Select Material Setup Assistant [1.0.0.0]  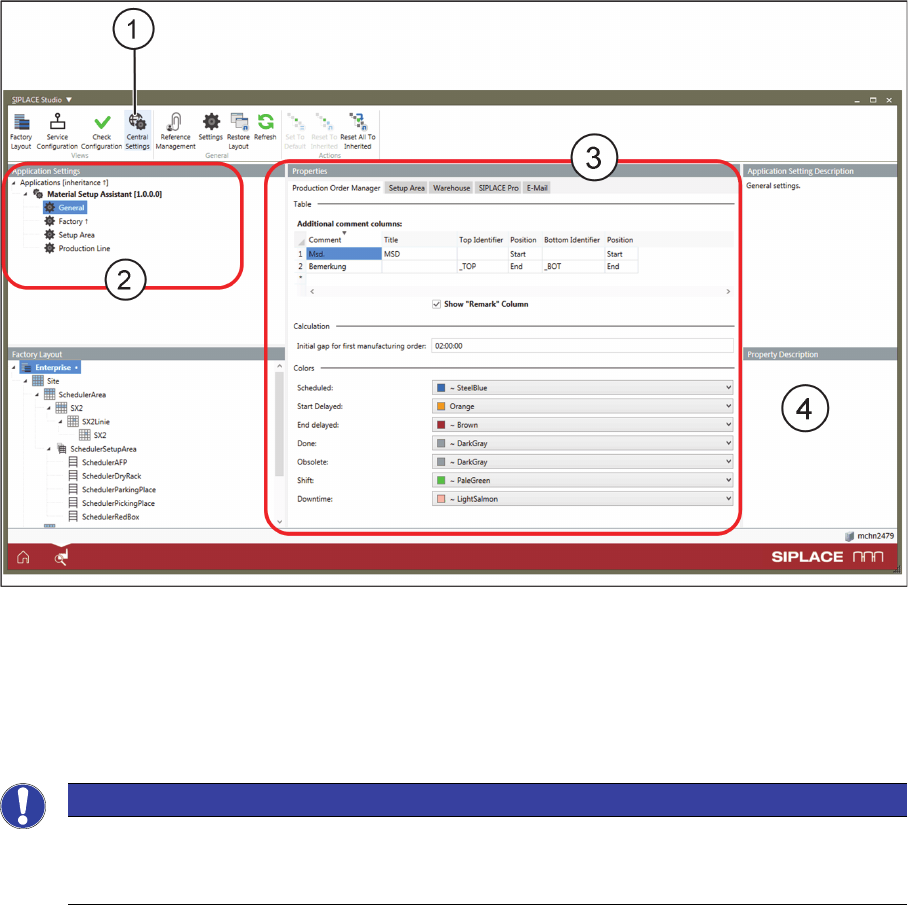(97, 194)
